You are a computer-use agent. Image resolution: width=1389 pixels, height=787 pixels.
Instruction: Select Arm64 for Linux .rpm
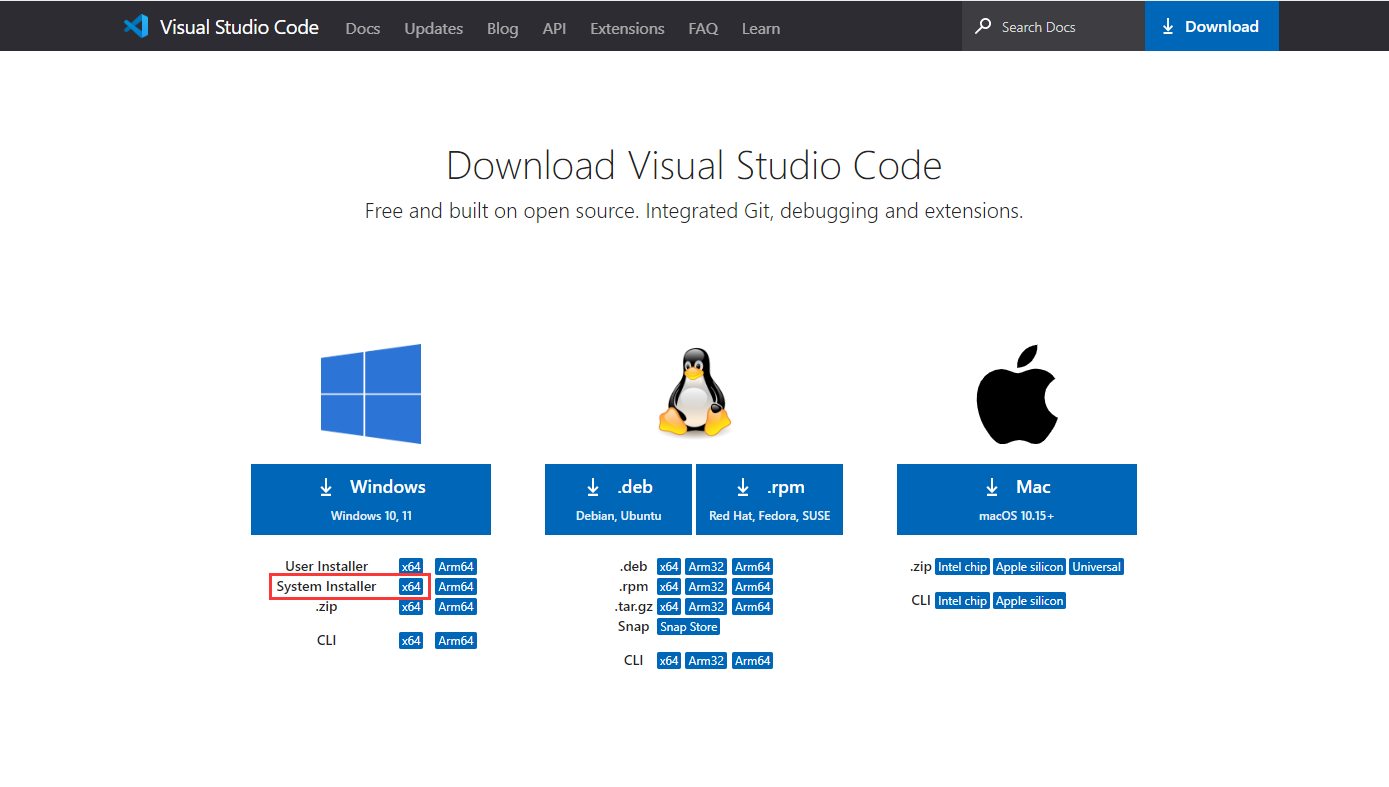[x=753, y=587]
